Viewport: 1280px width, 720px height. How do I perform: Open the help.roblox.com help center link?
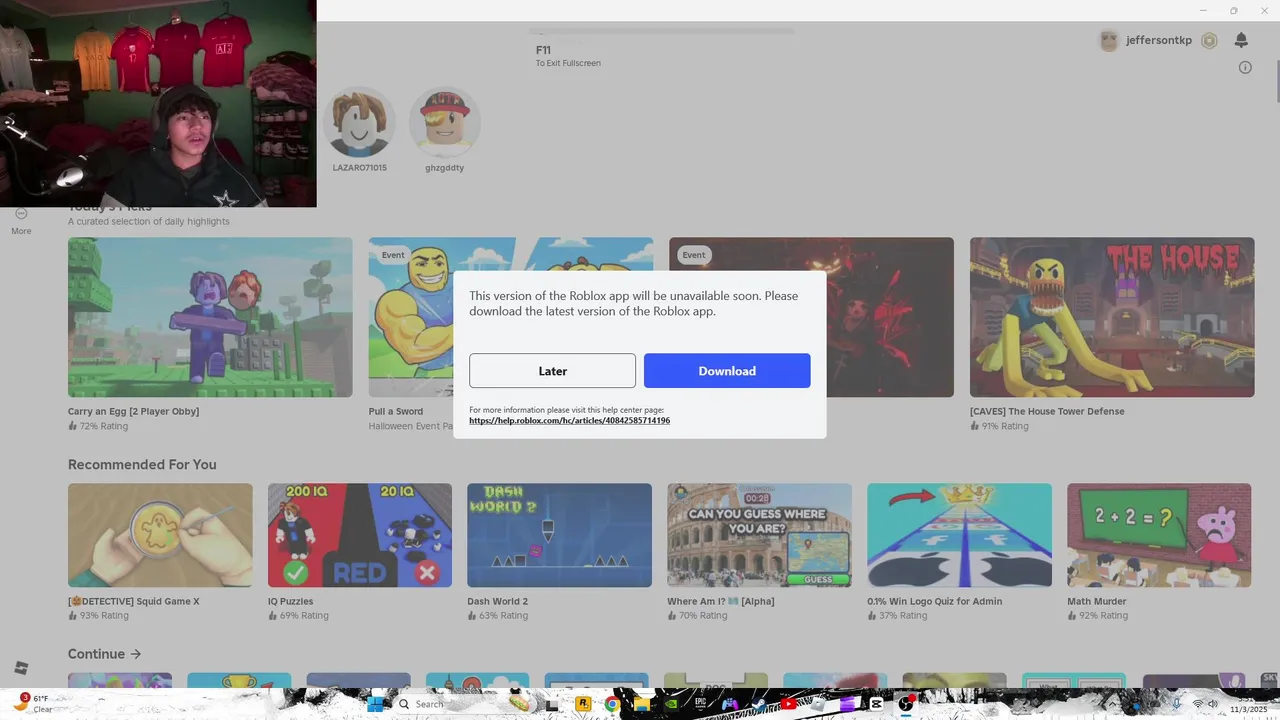coord(569,421)
